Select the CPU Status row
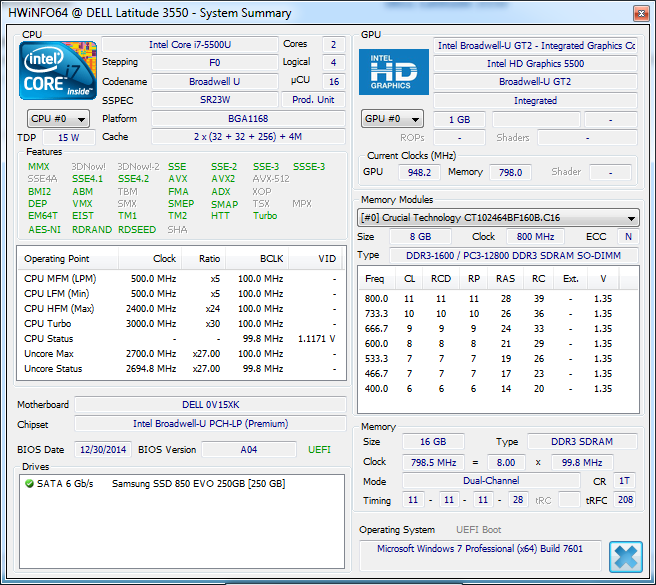The image size is (656, 585). 181,339
